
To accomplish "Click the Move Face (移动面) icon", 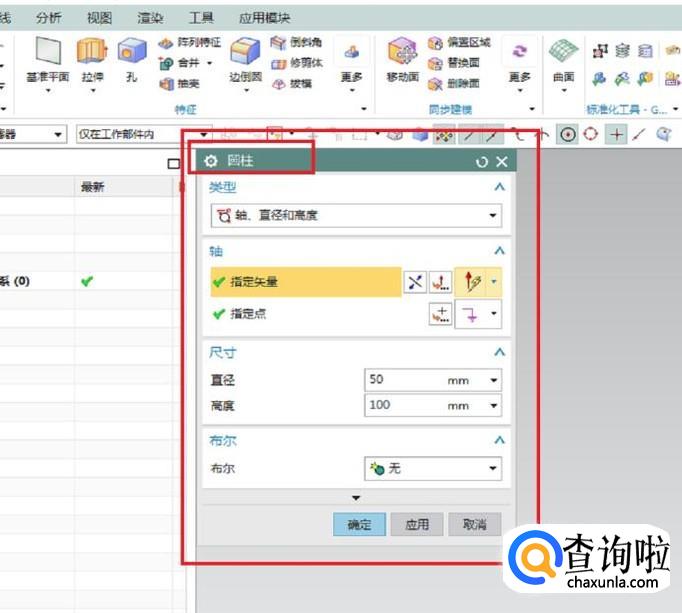I will click(402, 53).
